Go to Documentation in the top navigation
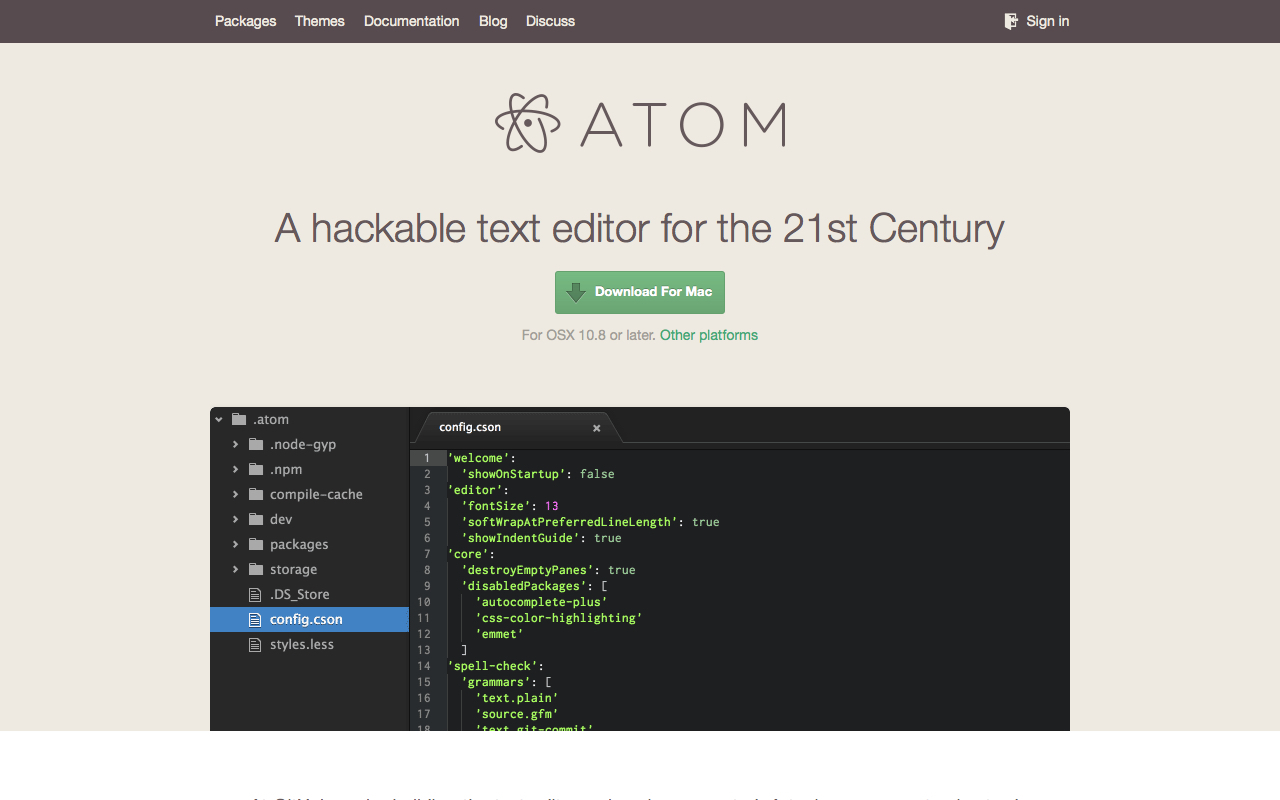 point(412,21)
